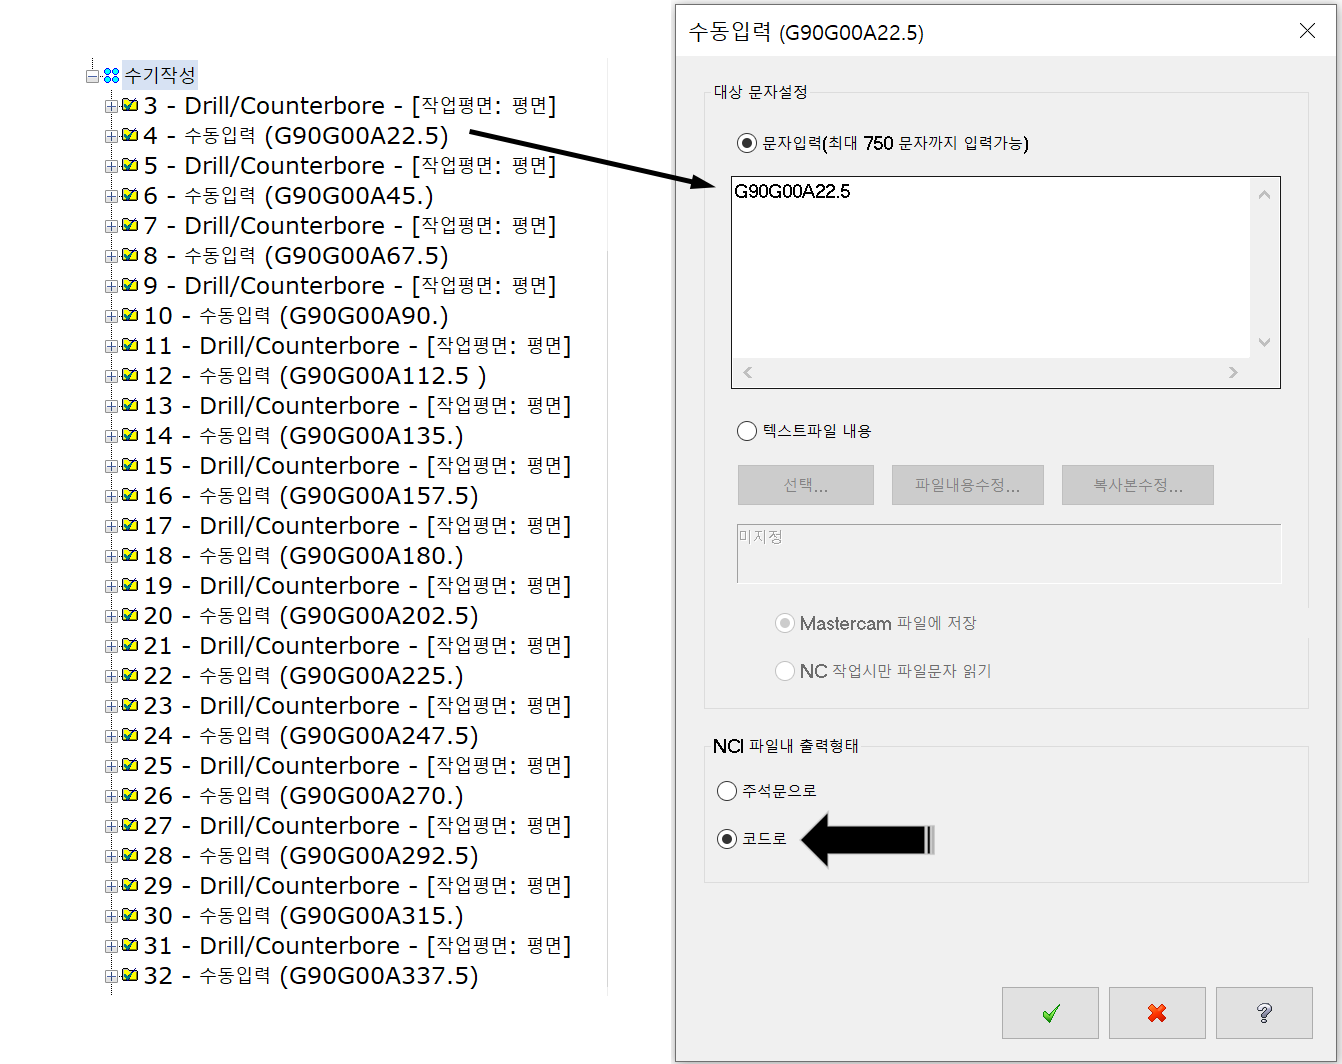
Task: Select the 수기작성 group label
Action: [x=160, y=75]
